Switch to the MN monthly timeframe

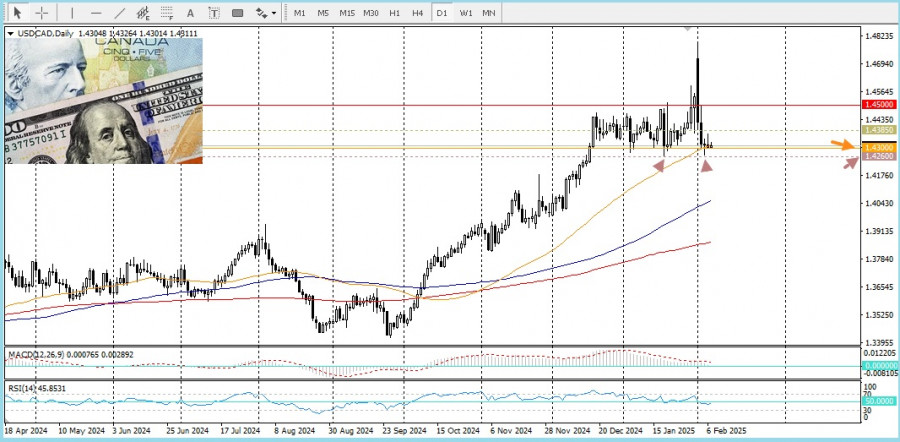(489, 13)
